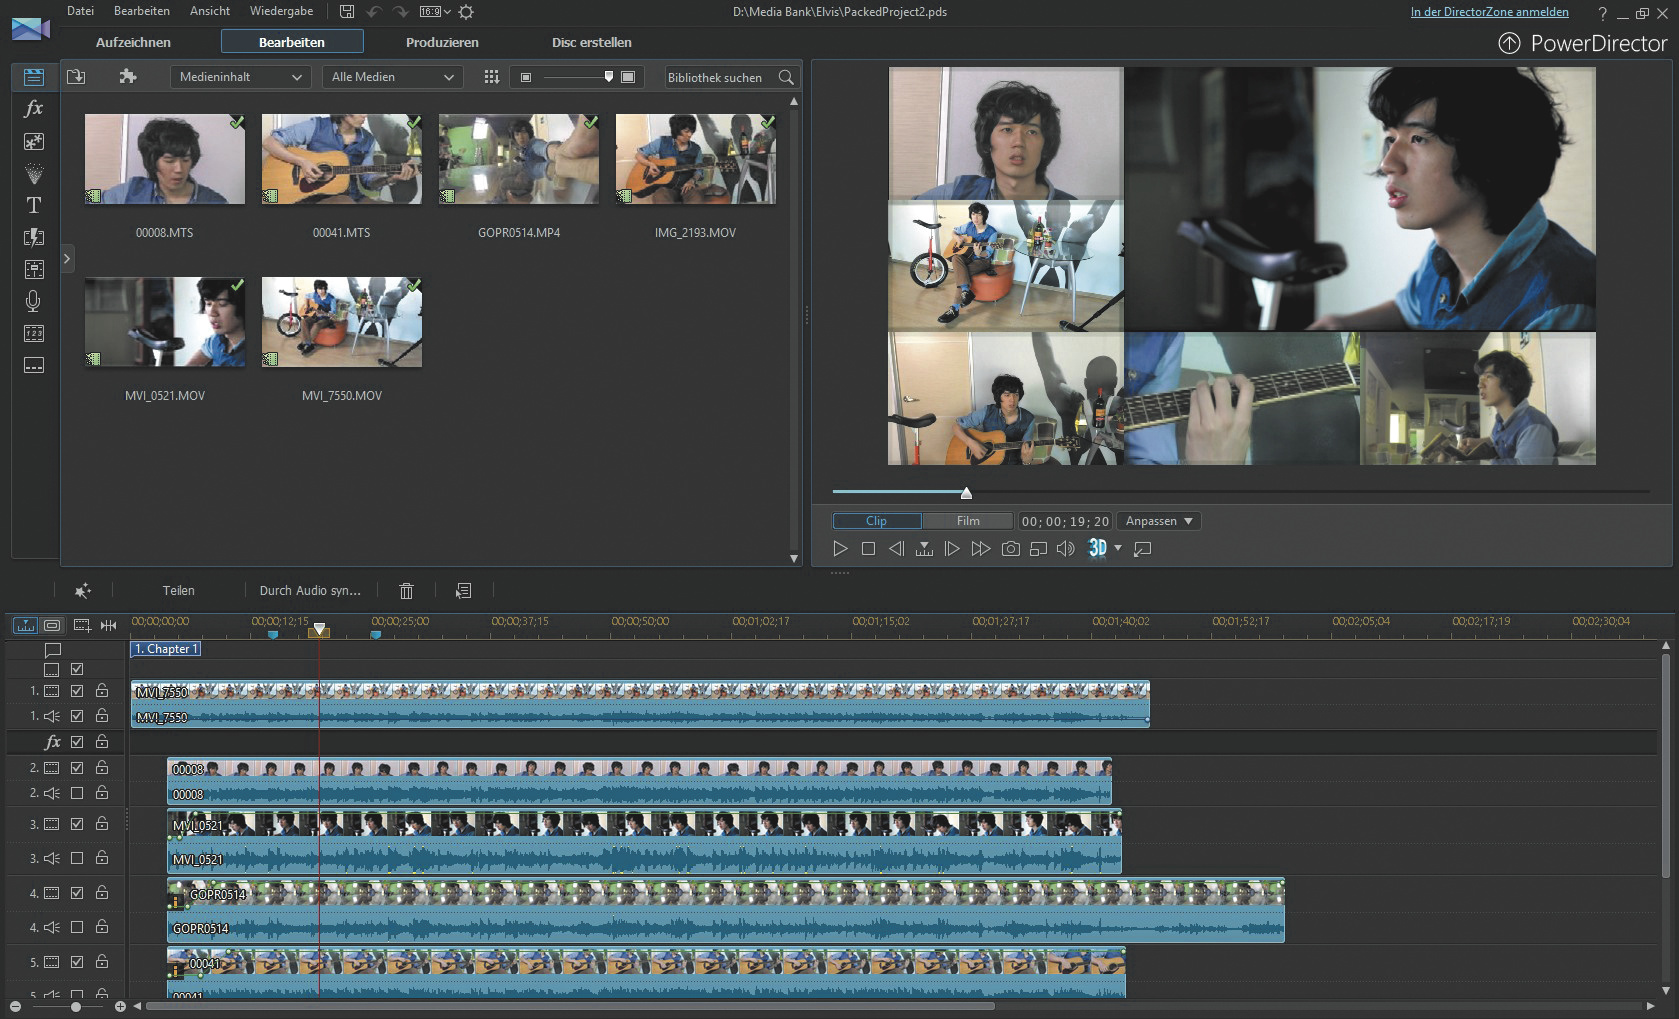
Task: Expand the Alle Medien filter dropdown
Action: click(x=392, y=77)
